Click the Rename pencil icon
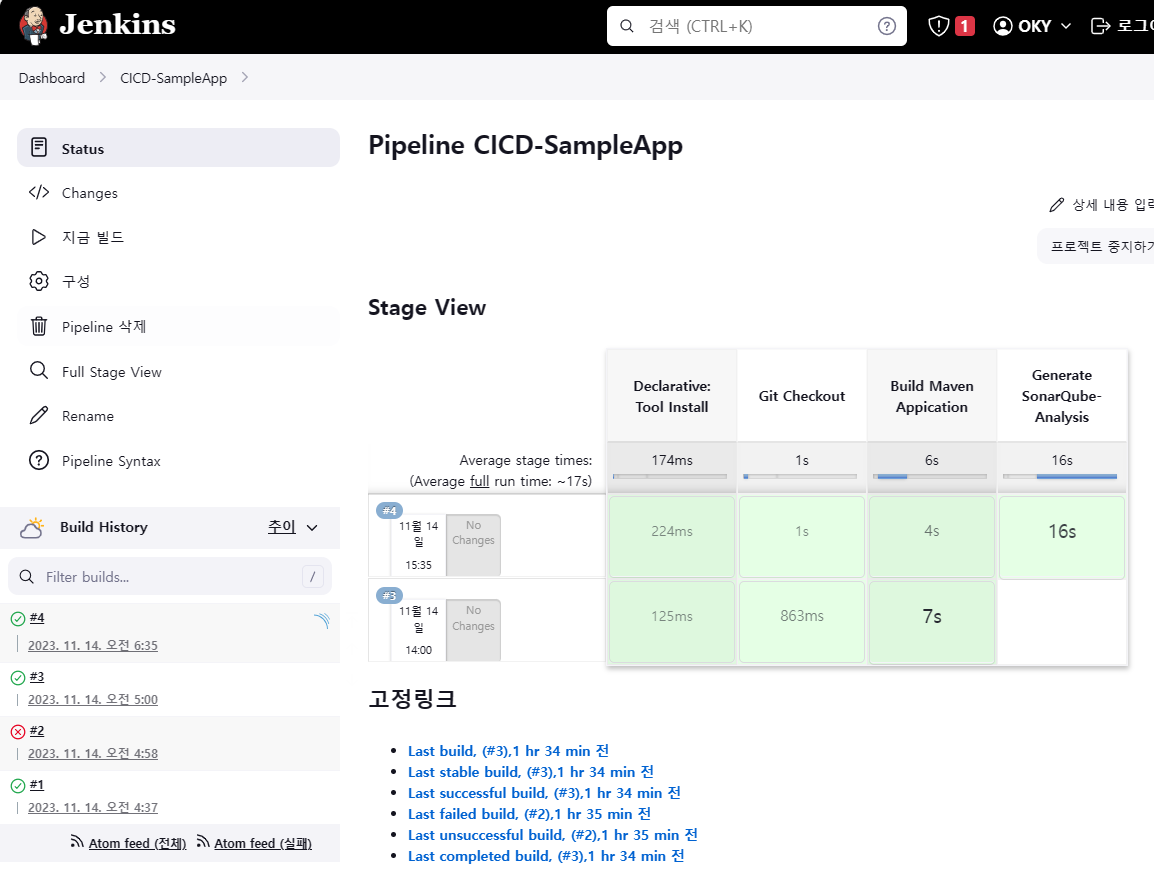The width and height of the screenshot is (1154, 888). (x=39, y=416)
